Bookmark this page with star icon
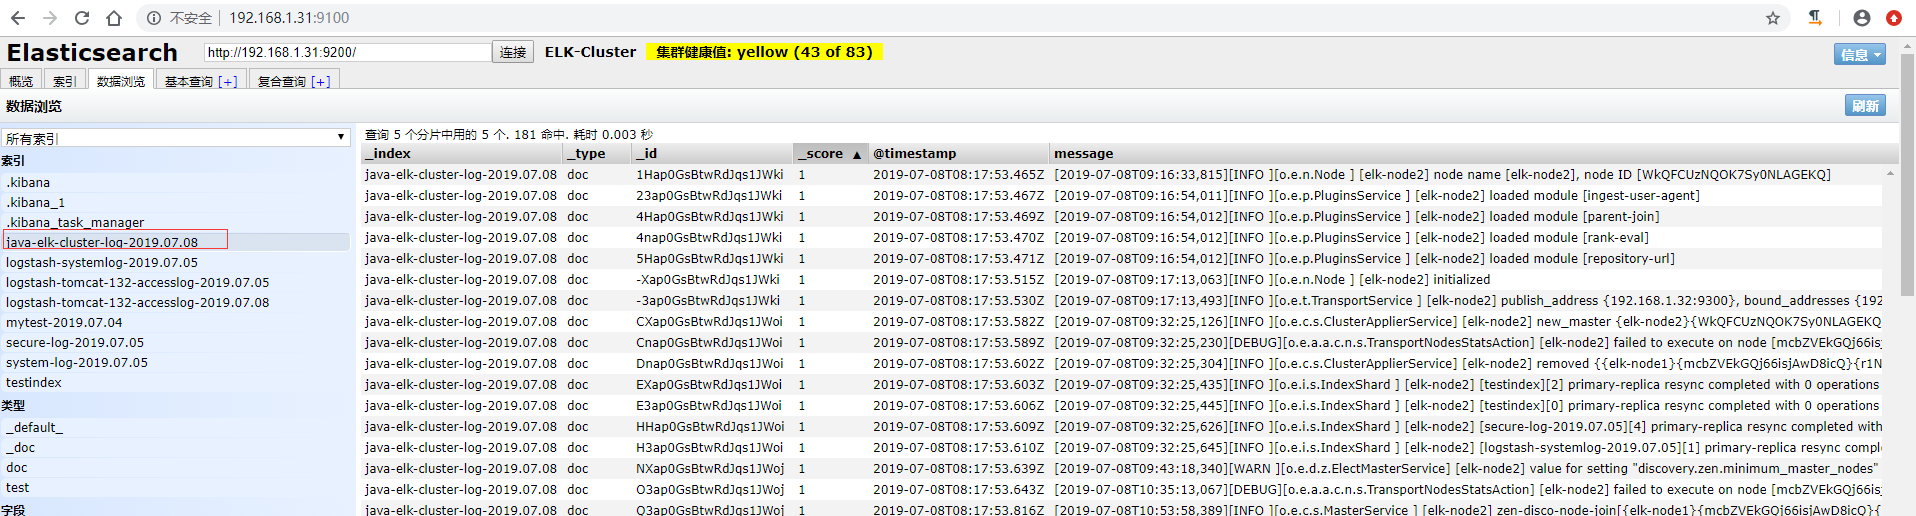Viewport: 1916px width, 516px height. (x=1773, y=18)
